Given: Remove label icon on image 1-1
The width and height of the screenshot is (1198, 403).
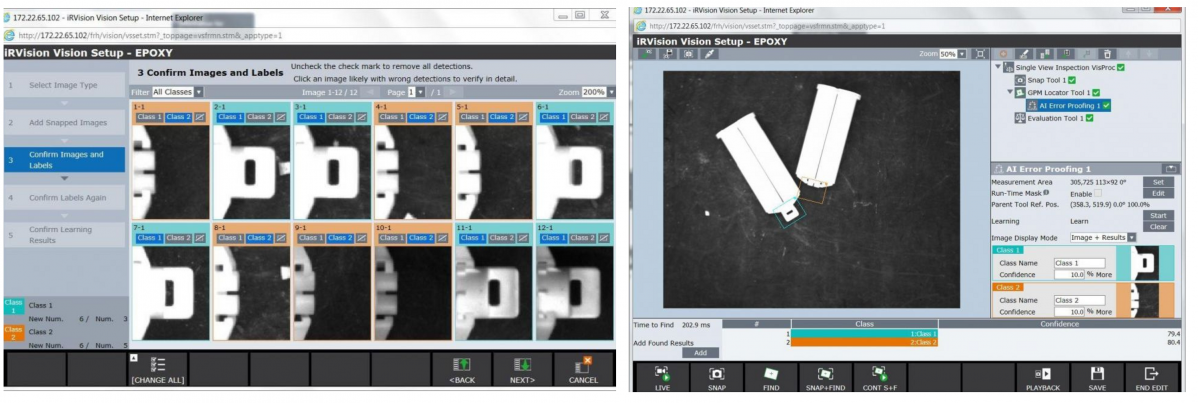Looking at the screenshot, I should [199, 117].
